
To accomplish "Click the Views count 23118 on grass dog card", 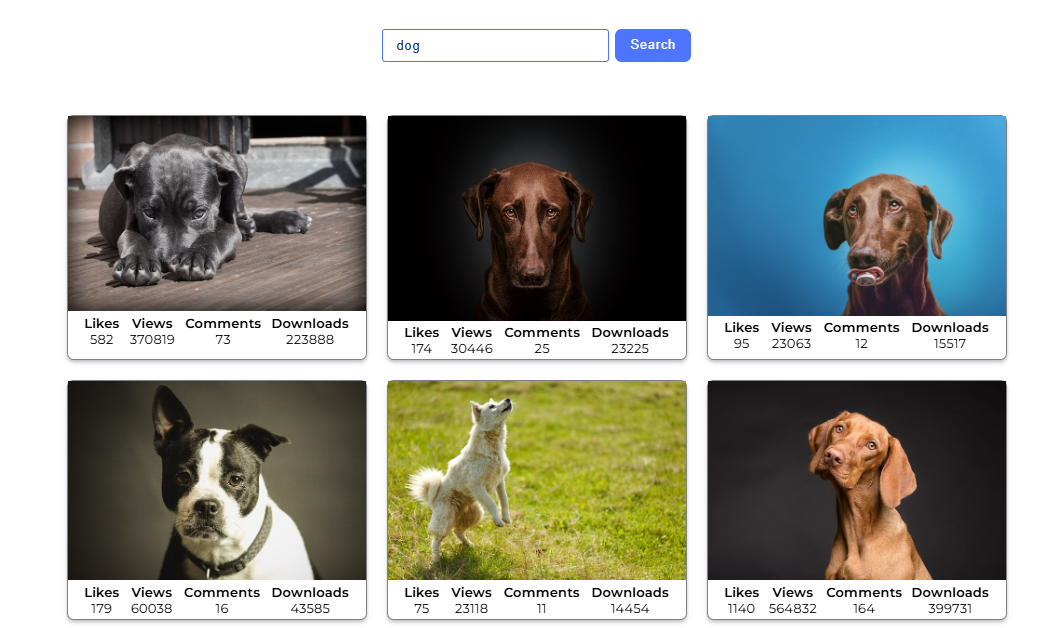I will click(x=471, y=608).
